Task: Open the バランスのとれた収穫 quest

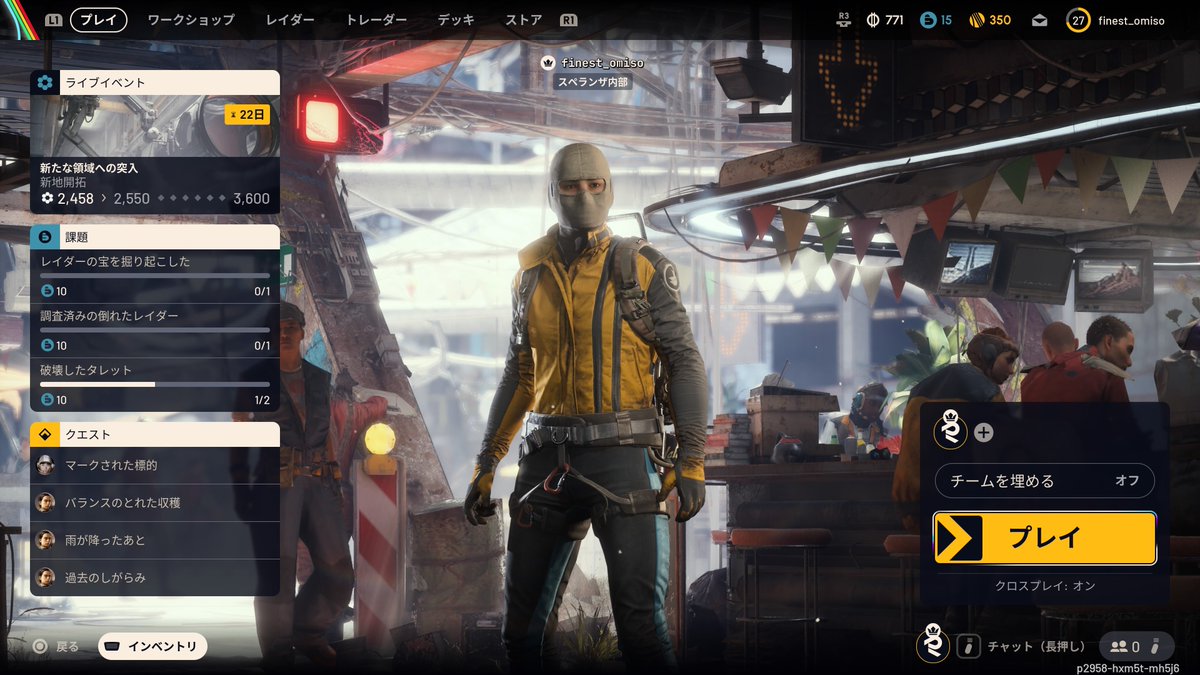Action: click(155, 502)
